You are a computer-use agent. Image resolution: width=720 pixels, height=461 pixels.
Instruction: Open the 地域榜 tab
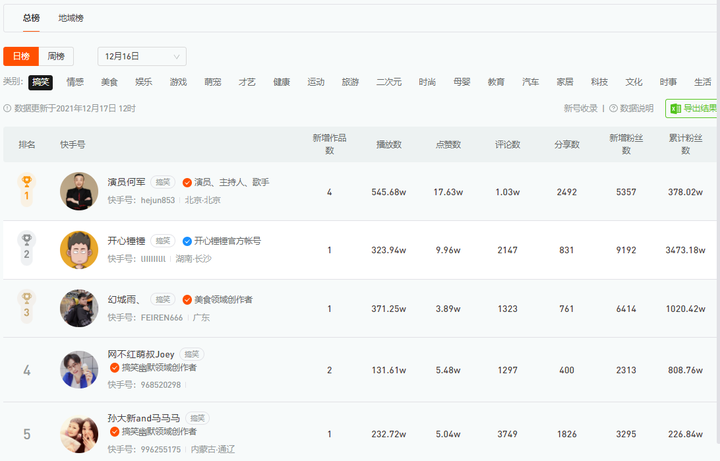pyautogui.click(x=71, y=18)
